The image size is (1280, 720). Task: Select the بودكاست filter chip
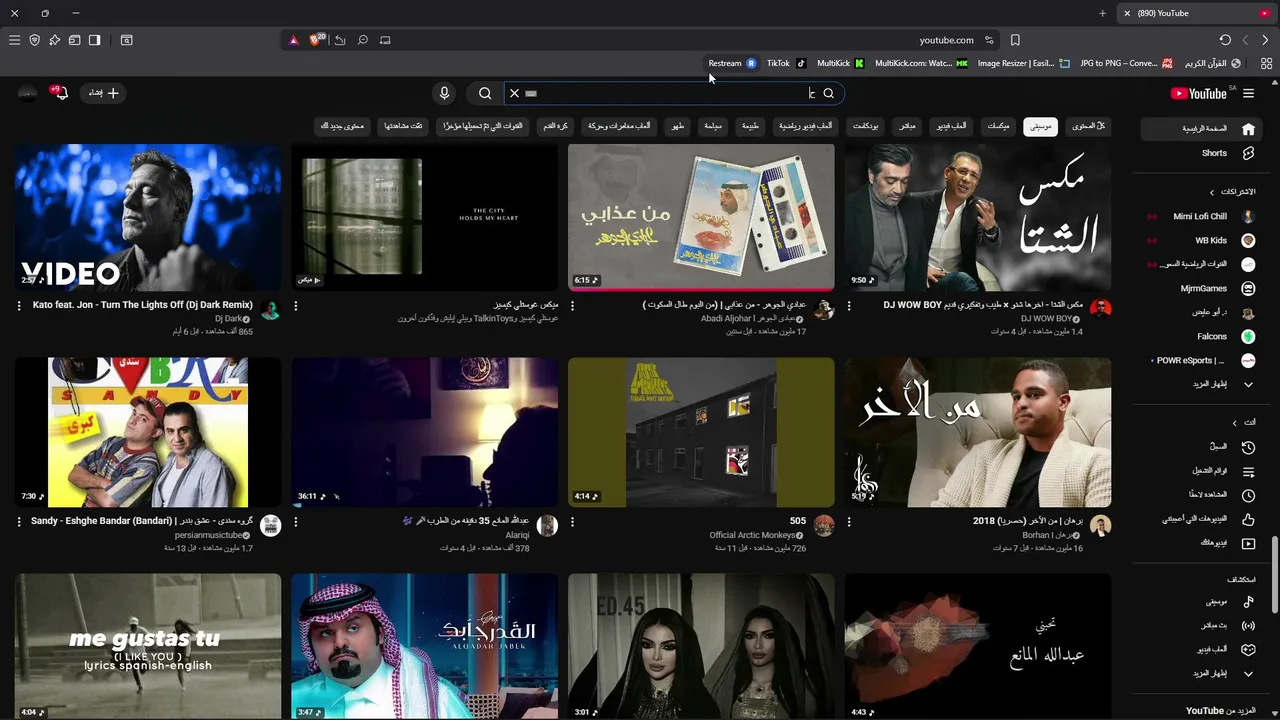tap(865, 126)
